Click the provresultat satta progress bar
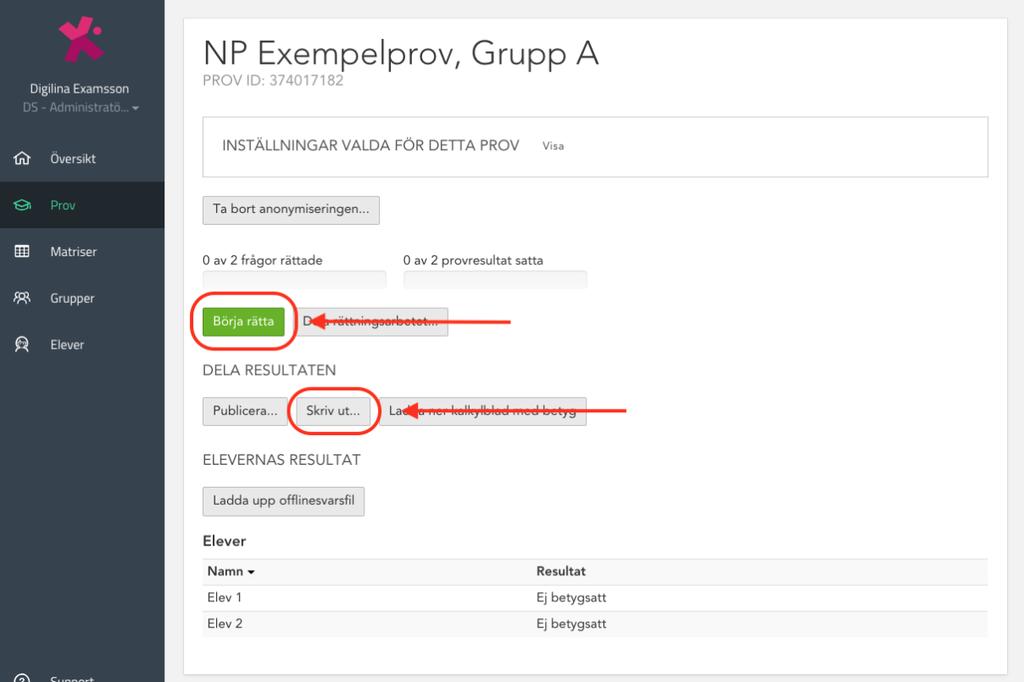The image size is (1024, 682). coord(495,280)
